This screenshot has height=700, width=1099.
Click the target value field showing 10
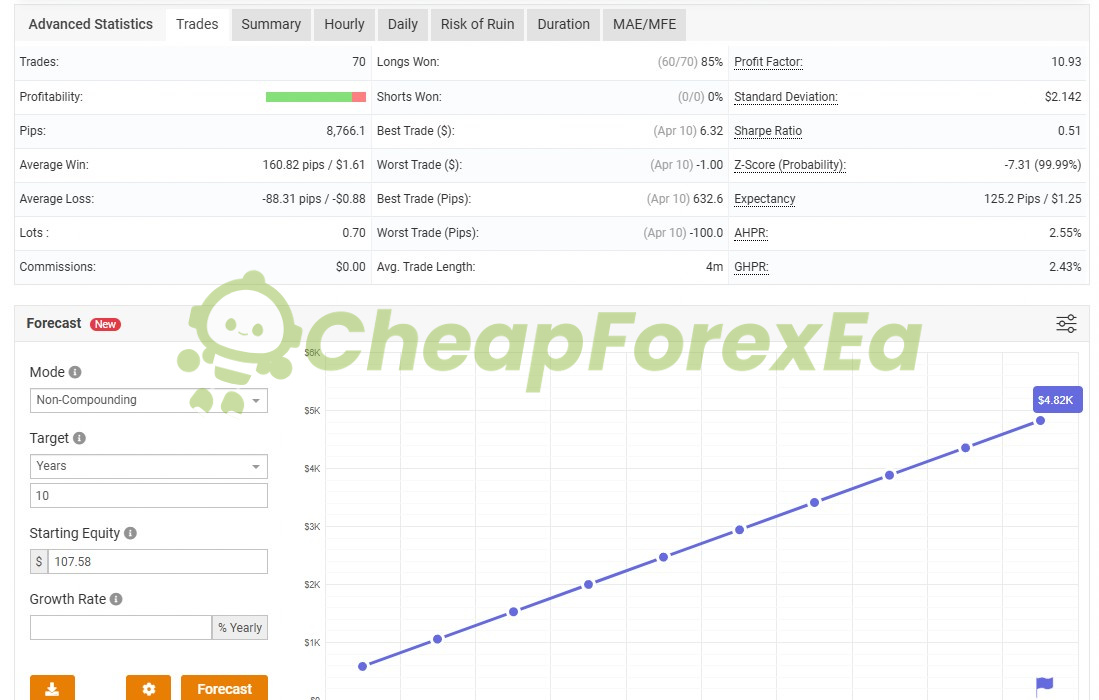pos(149,495)
